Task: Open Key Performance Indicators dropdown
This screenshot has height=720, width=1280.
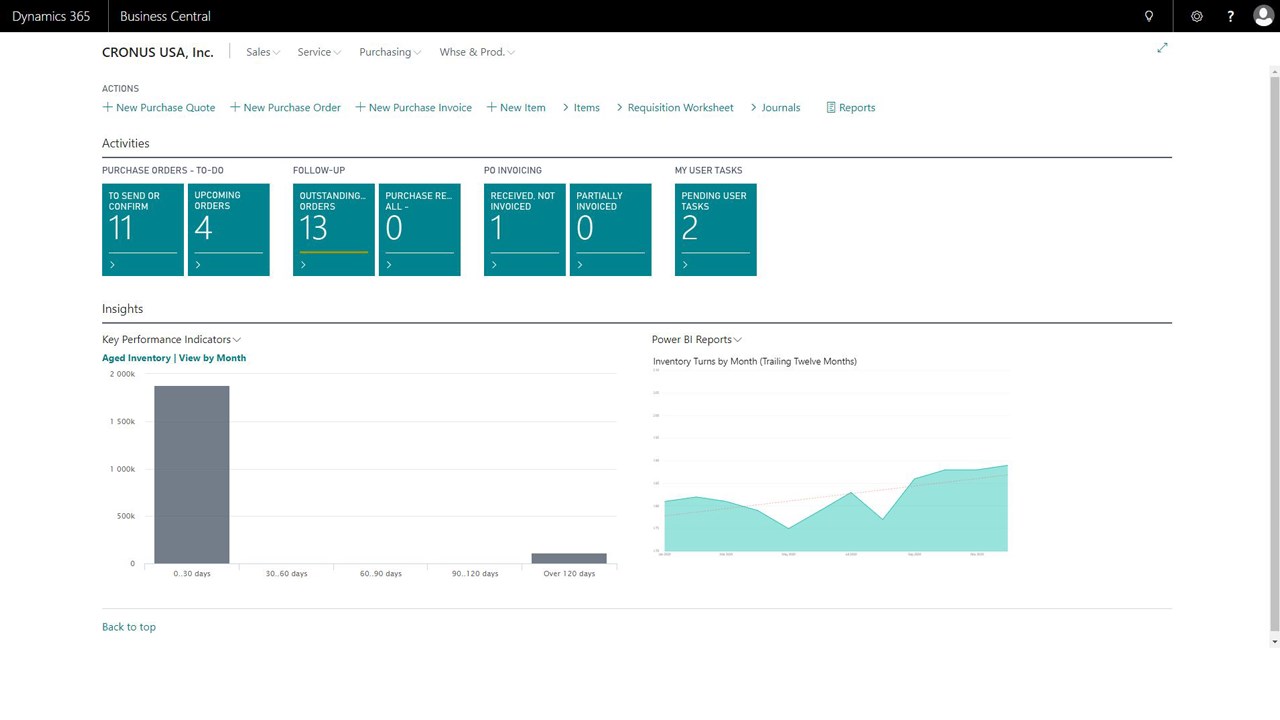Action: click(172, 340)
